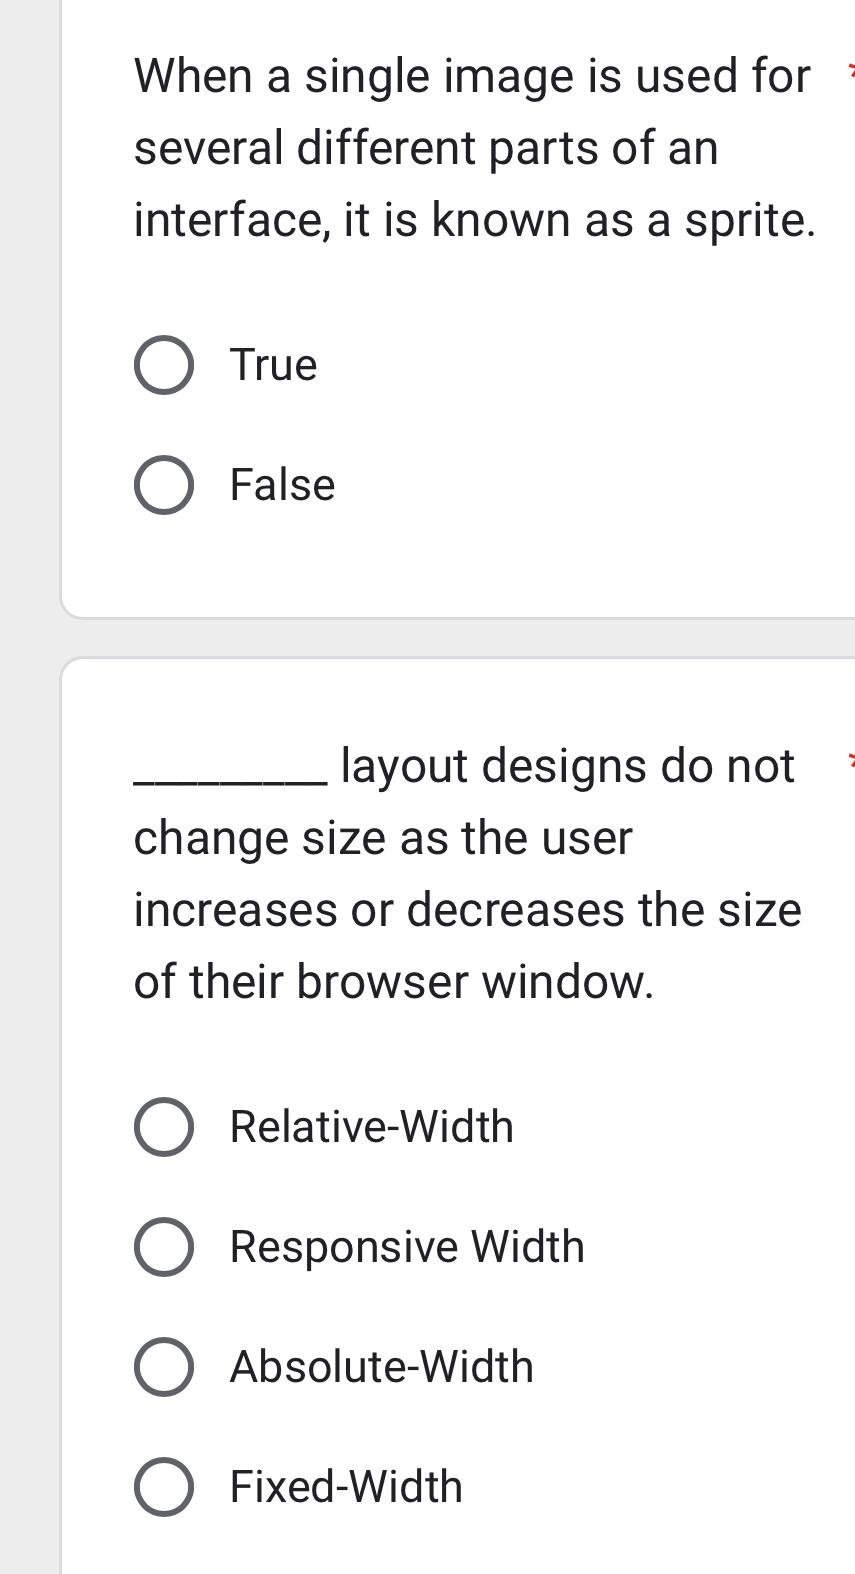Select the True radio button
The image size is (855, 1574).
tap(164, 364)
